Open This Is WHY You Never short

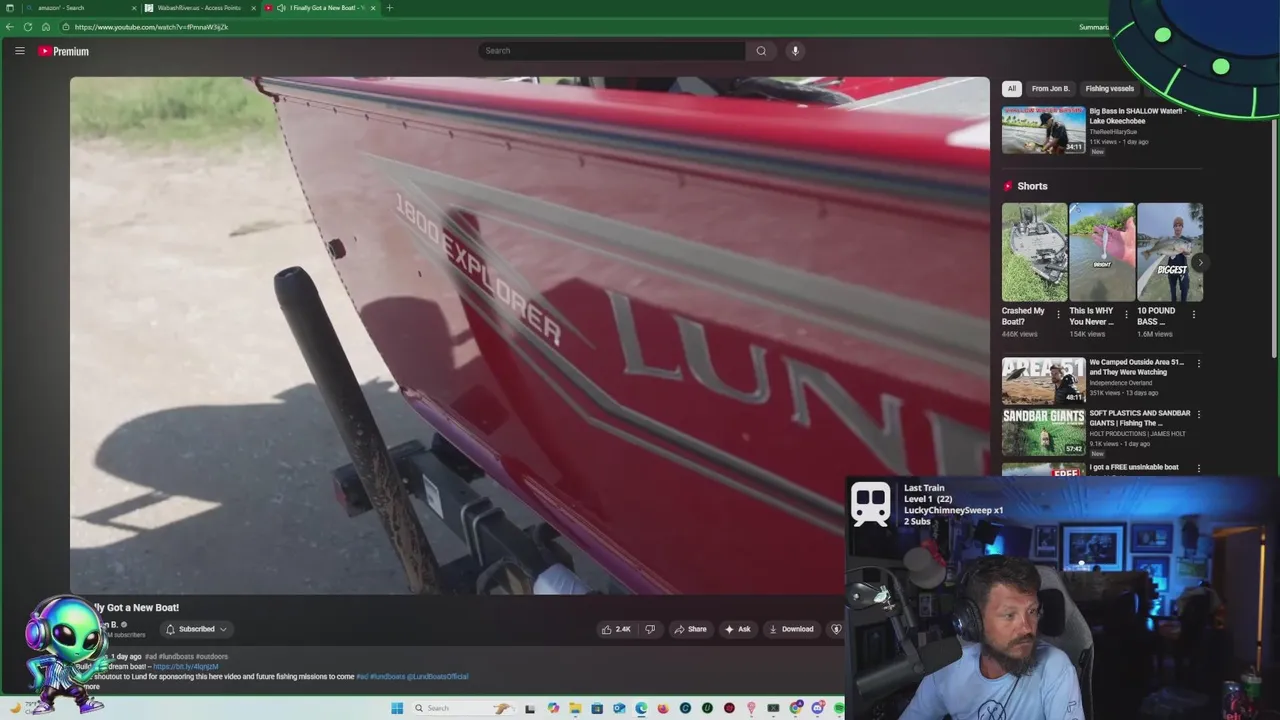[1102, 252]
